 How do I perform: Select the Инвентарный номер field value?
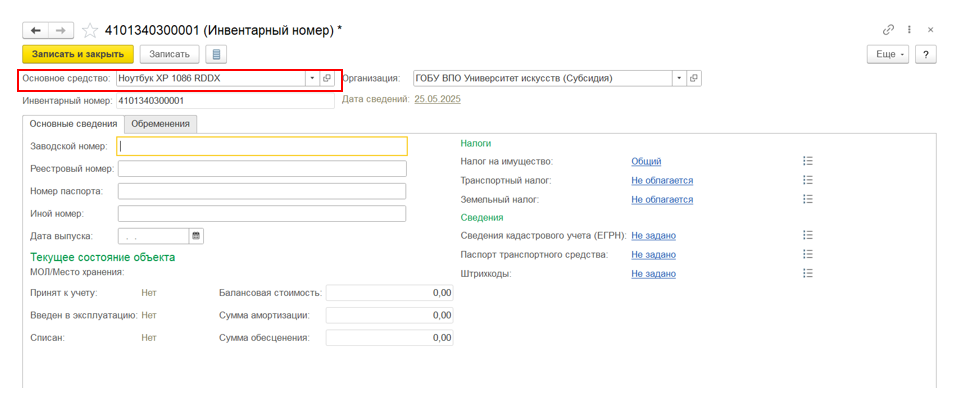[x=225, y=100]
